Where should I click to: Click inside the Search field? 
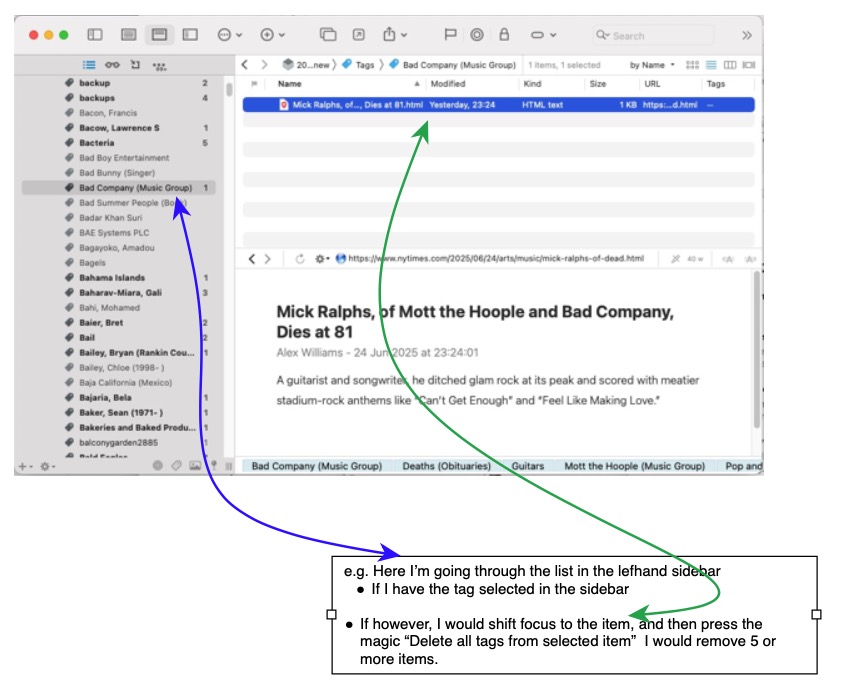653,35
